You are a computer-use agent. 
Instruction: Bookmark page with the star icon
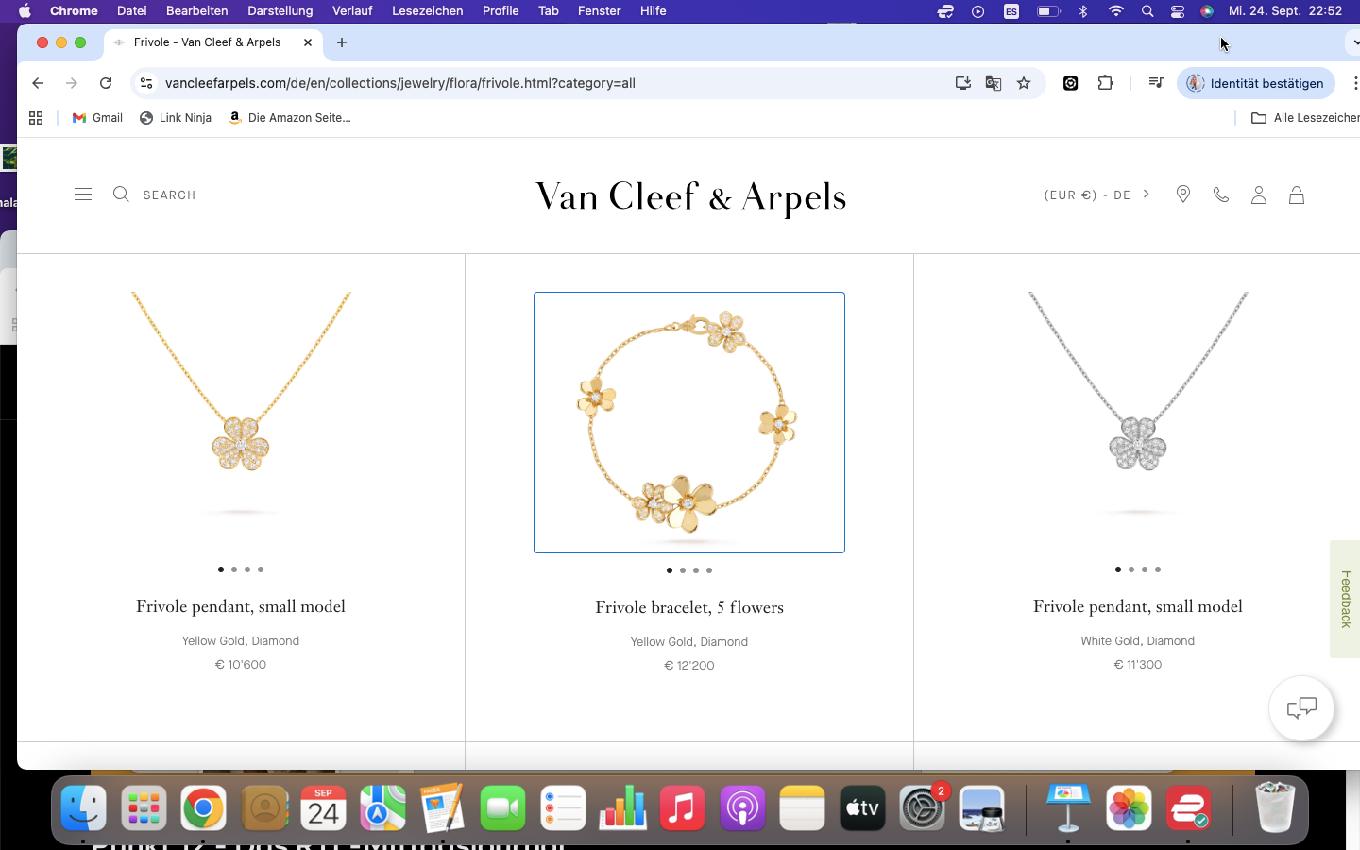point(1023,83)
